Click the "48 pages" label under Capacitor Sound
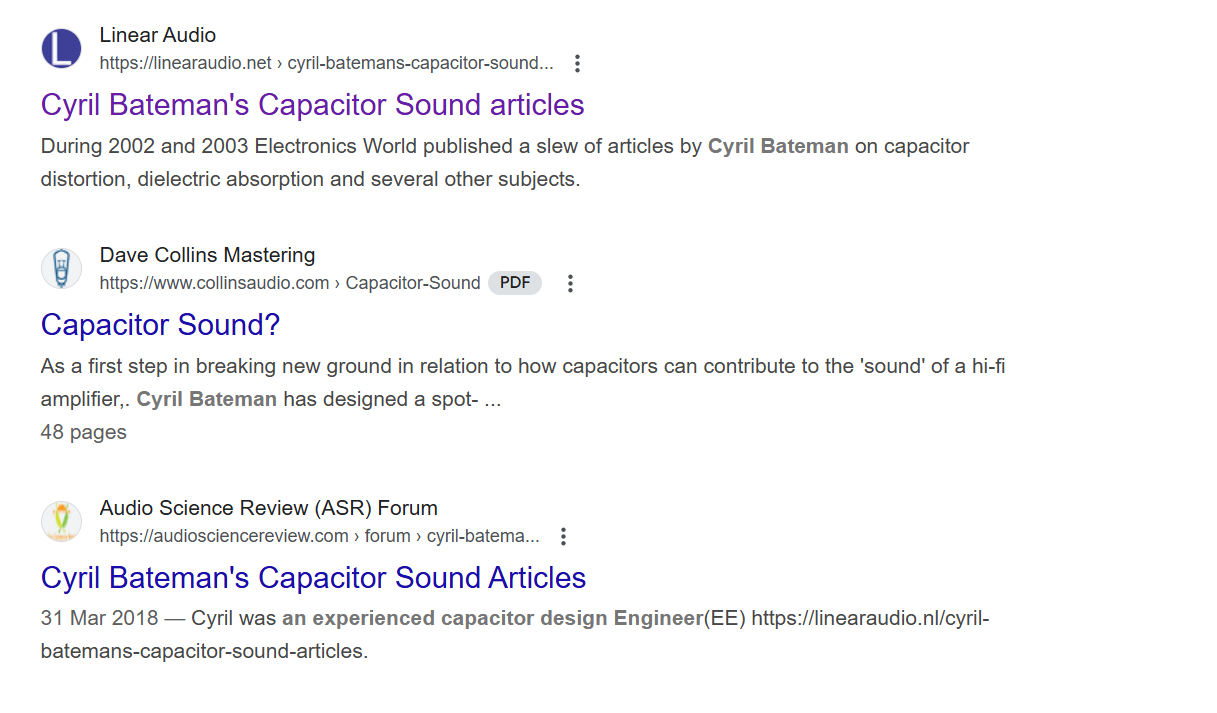The width and height of the screenshot is (1217, 713). click(84, 432)
